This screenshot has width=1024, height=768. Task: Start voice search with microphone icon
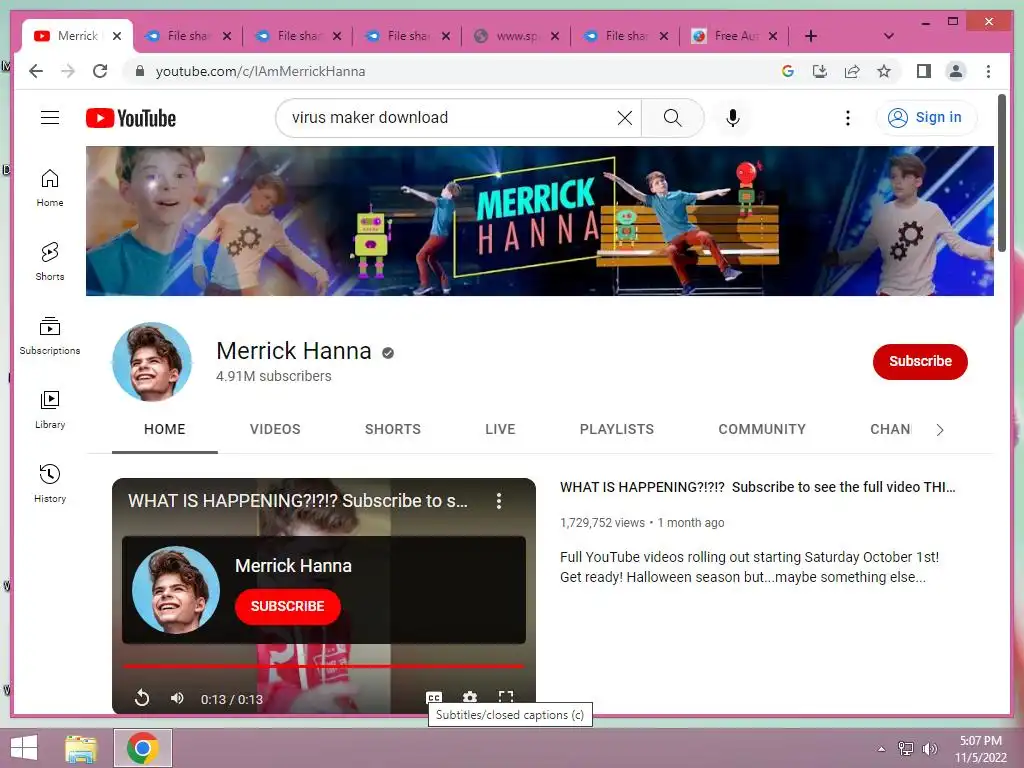pyautogui.click(x=733, y=118)
